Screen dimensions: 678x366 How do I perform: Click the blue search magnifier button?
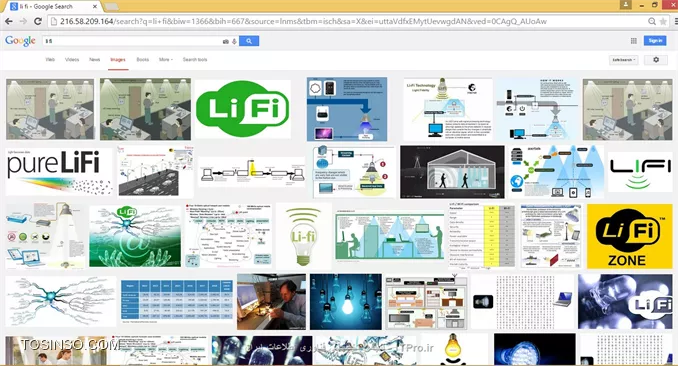pyautogui.click(x=249, y=41)
